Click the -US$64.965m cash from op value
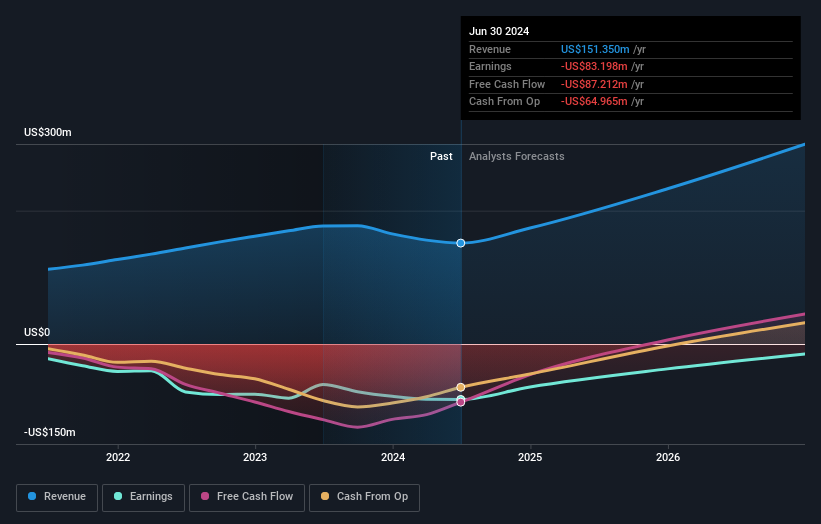Image resolution: width=821 pixels, height=524 pixels. pyautogui.click(x=594, y=102)
